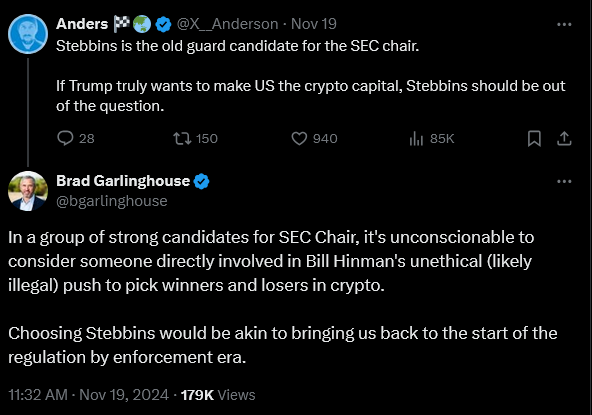Click the Brad Garlinghouse display name
592x415 pixels.
coord(123,181)
